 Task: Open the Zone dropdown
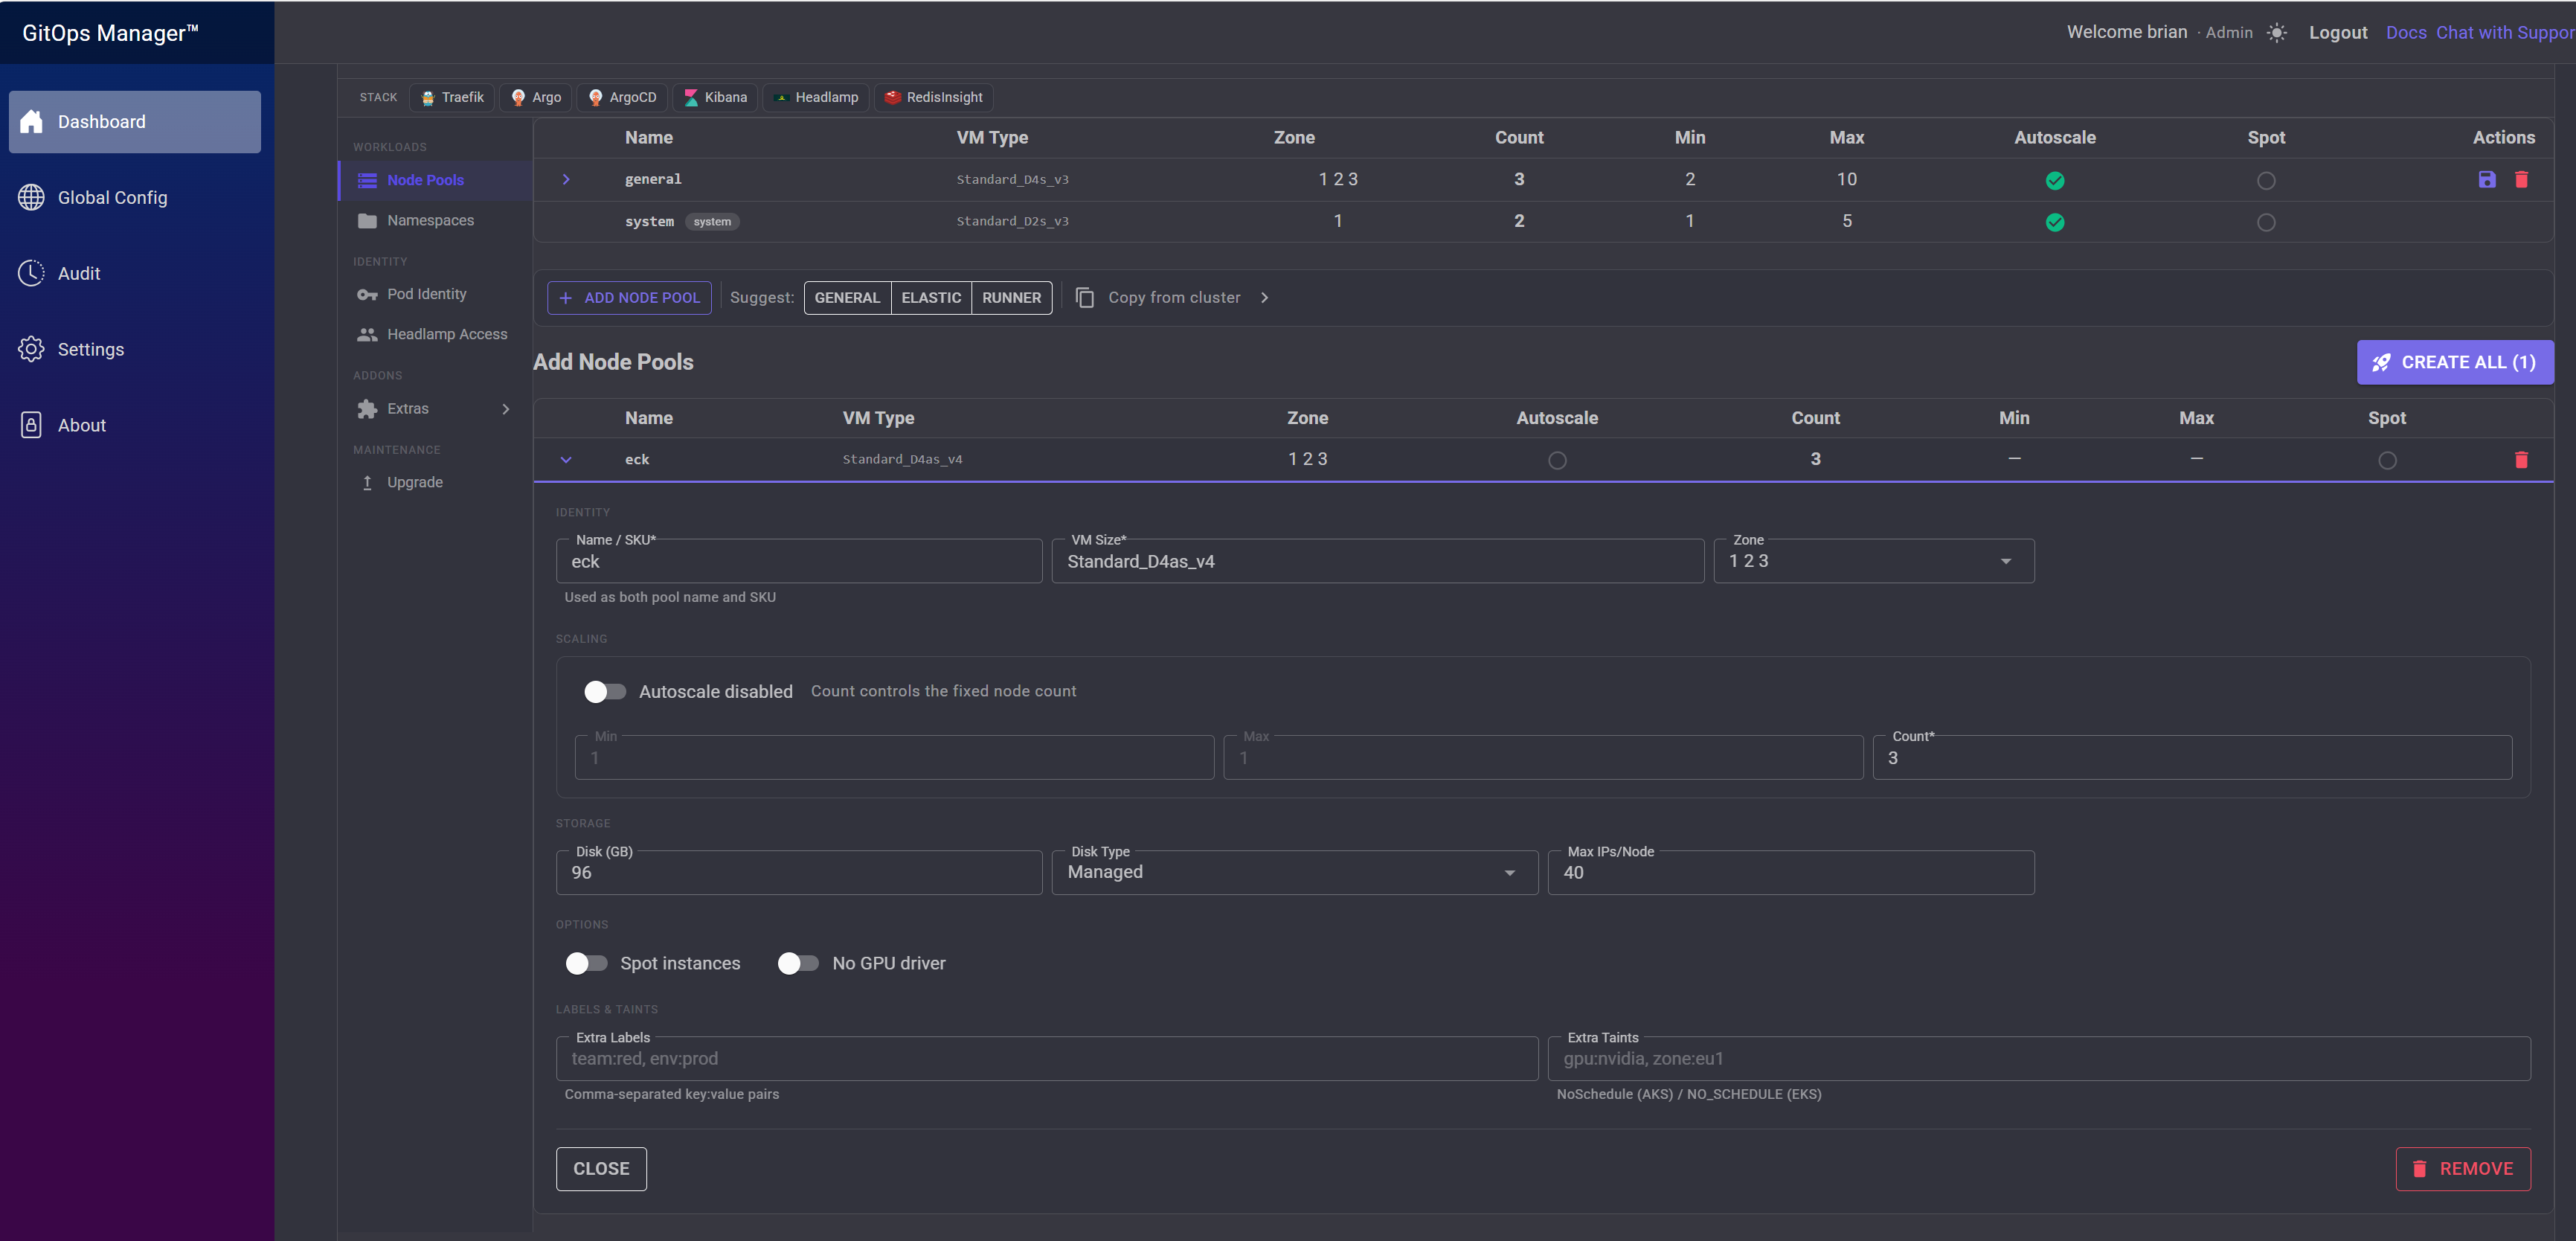coord(1873,561)
